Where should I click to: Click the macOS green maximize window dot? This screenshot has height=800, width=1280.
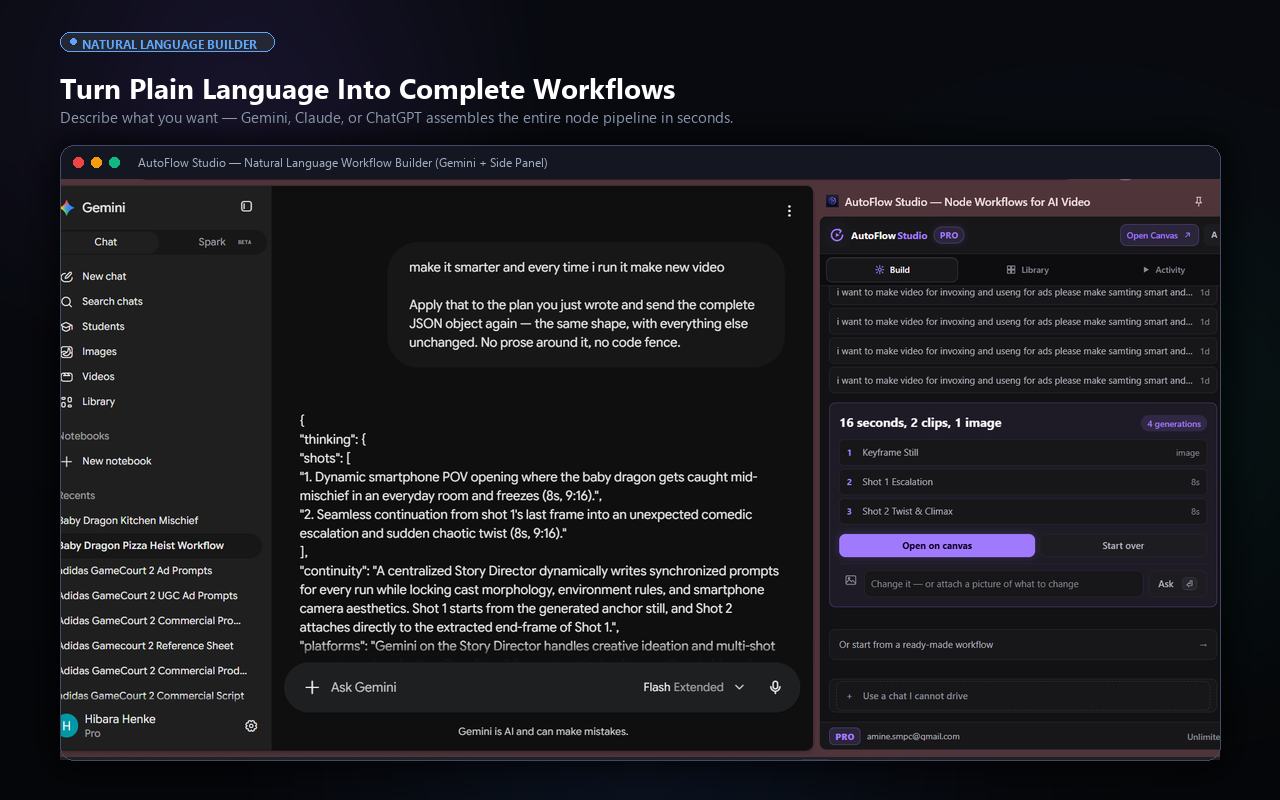click(115, 163)
